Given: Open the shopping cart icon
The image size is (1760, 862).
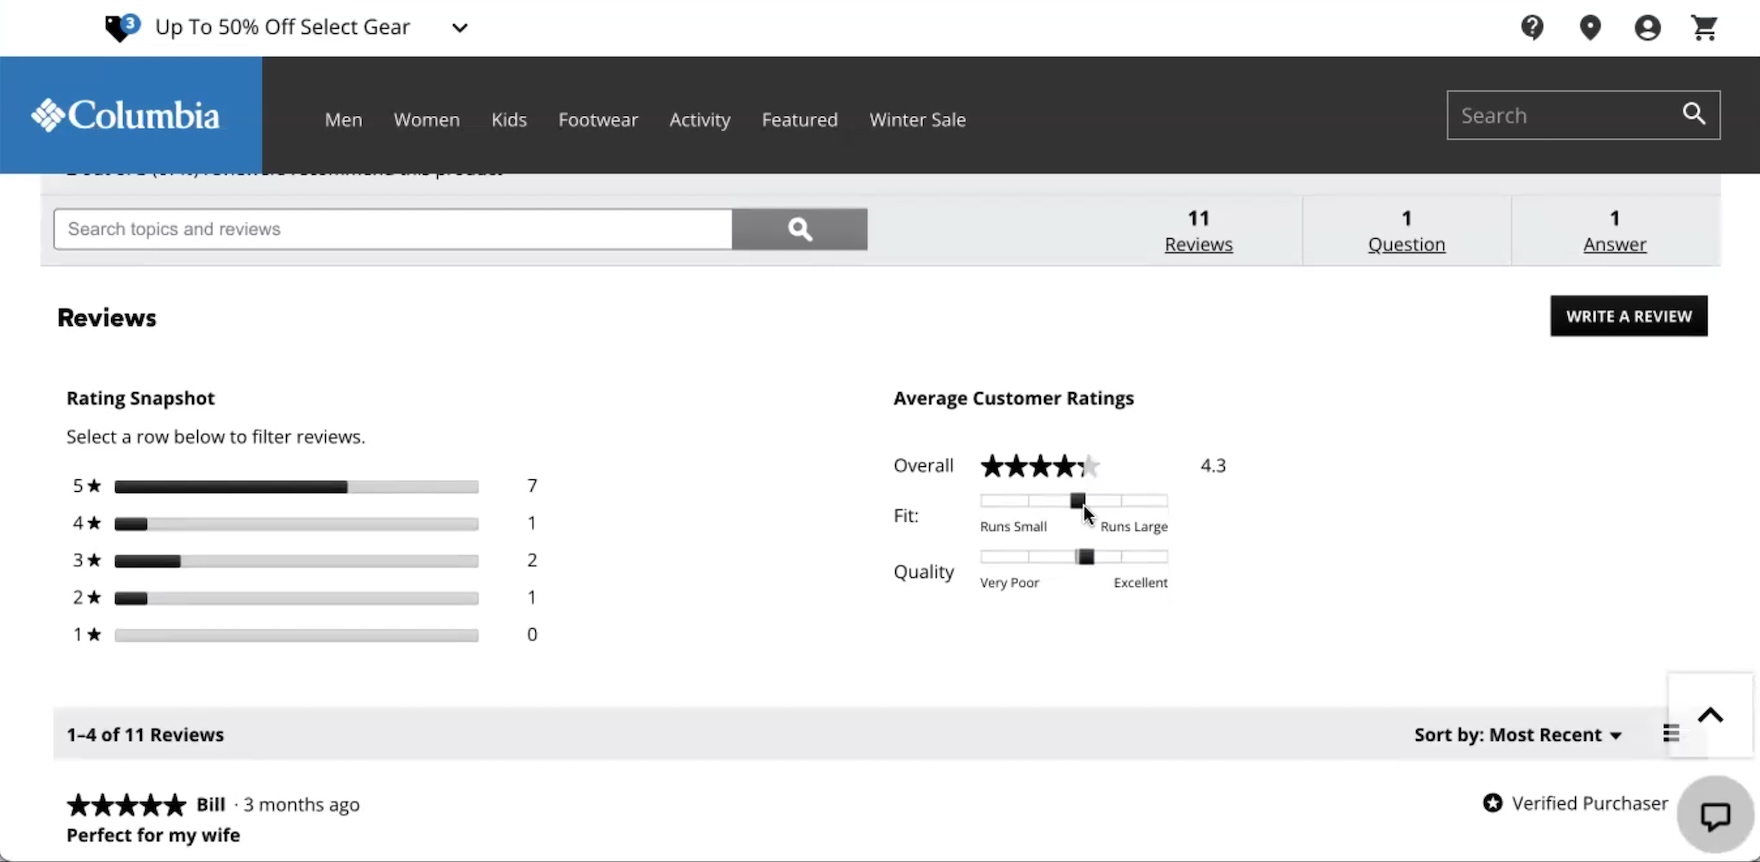Looking at the screenshot, I should (x=1705, y=28).
